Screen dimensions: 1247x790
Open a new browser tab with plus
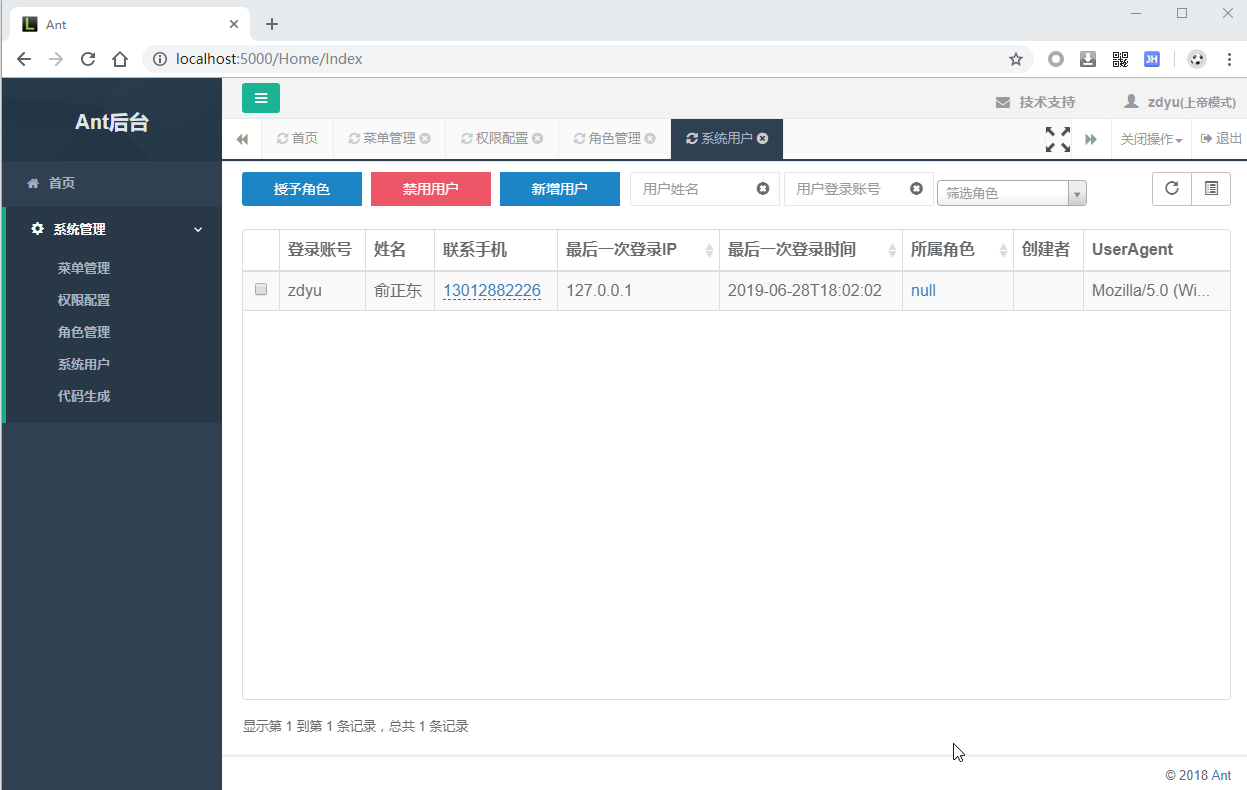coord(272,24)
